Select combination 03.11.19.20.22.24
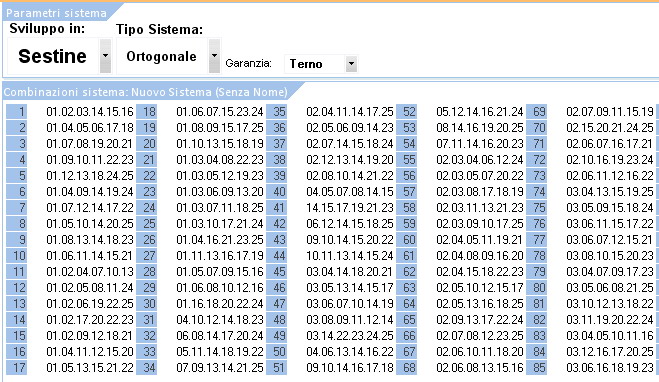Screen dimensions: 659x382 pyautogui.click(x=610, y=319)
